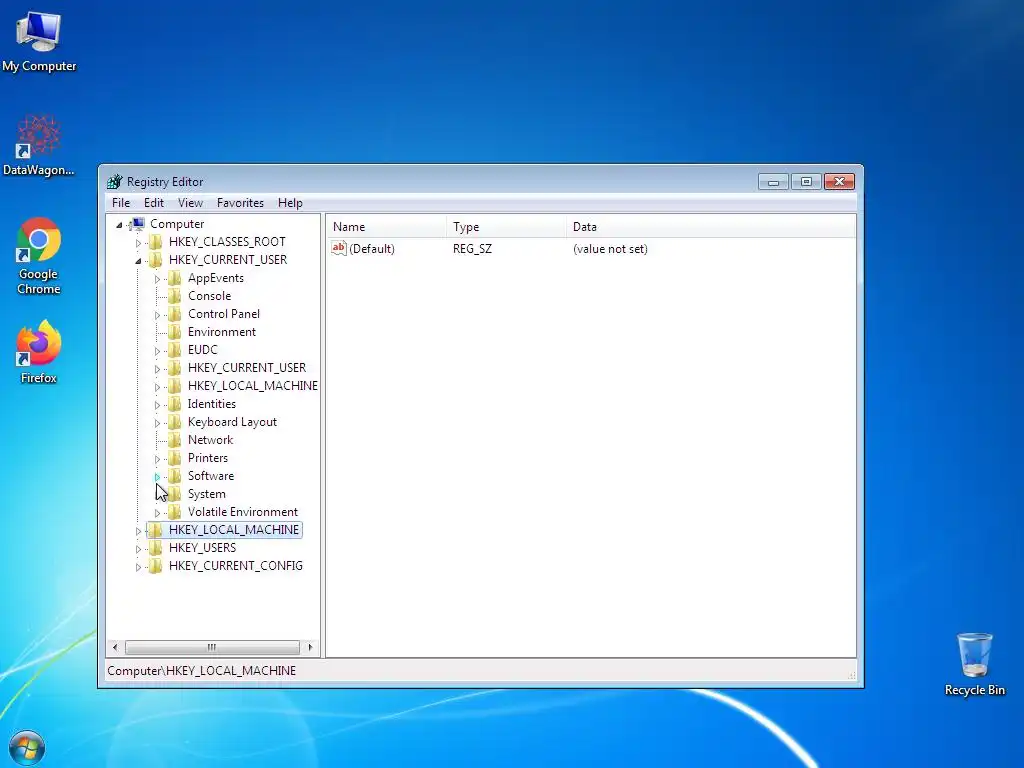1024x768 pixels.
Task: Click the '(value not set)' data cell
Action: pyautogui.click(x=610, y=249)
